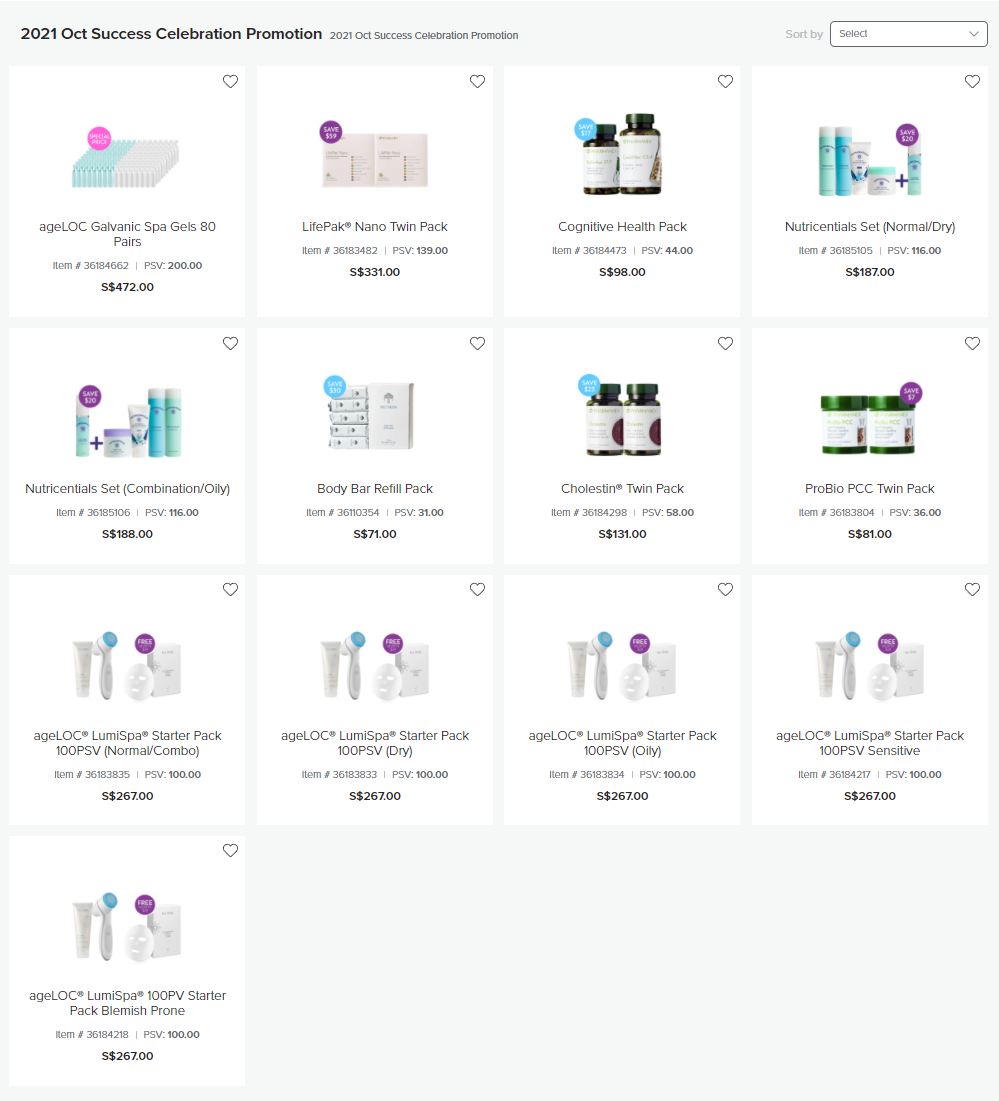Heart the Cholestin Twin Pack card
This screenshot has width=999, height=1101.
click(x=725, y=343)
